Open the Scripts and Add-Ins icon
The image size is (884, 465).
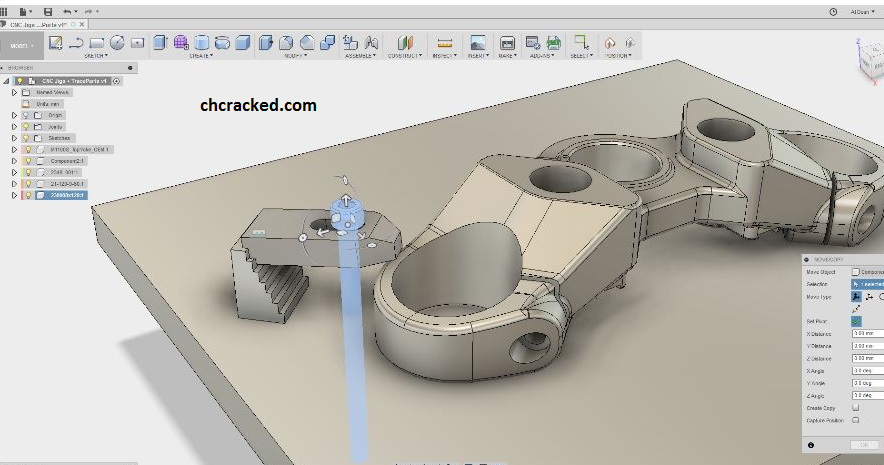click(533, 42)
